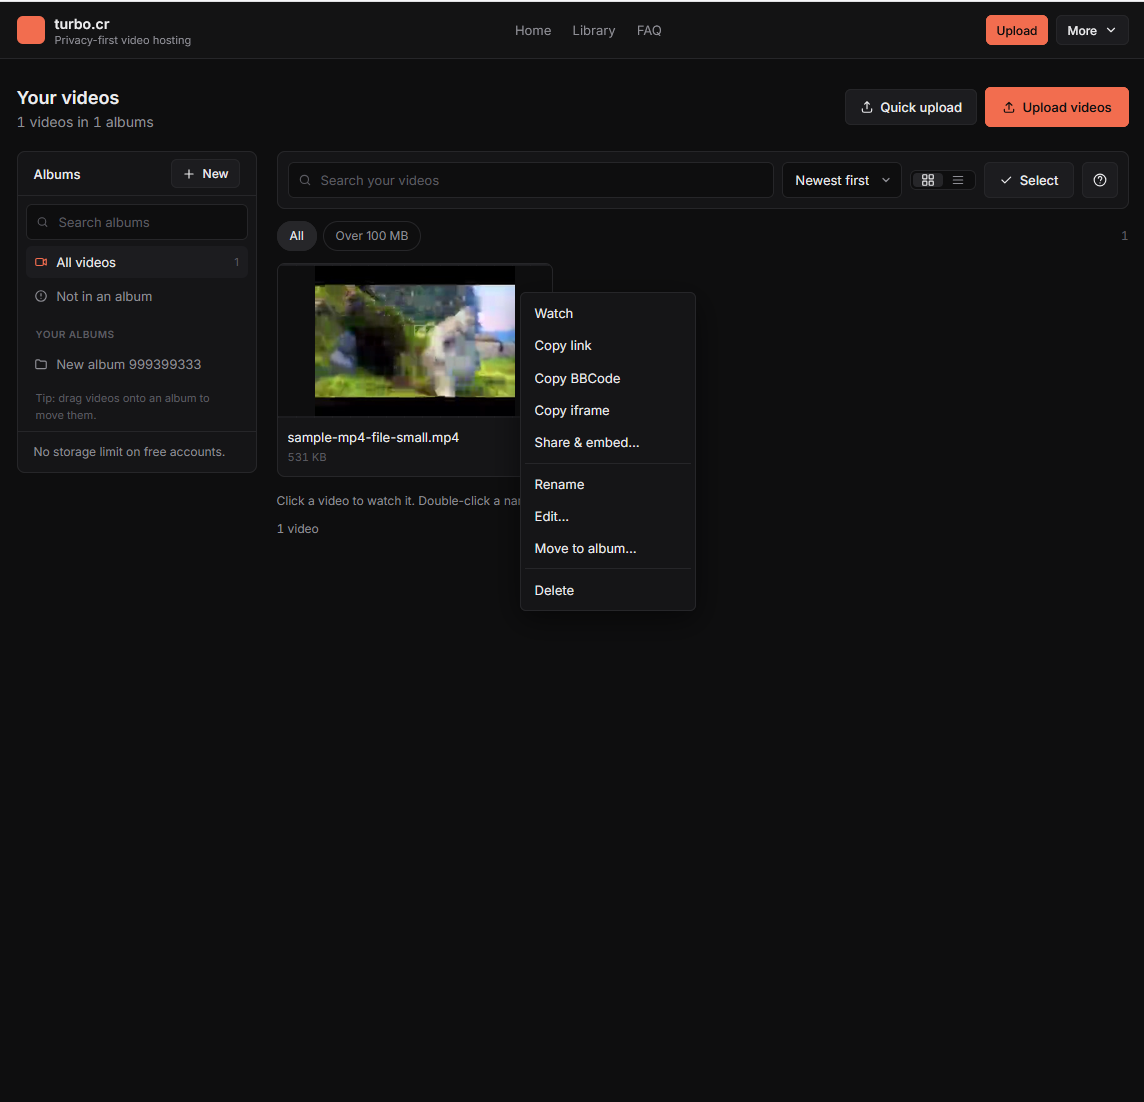Choose Move to album... menu entry

pyautogui.click(x=607, y=549)
